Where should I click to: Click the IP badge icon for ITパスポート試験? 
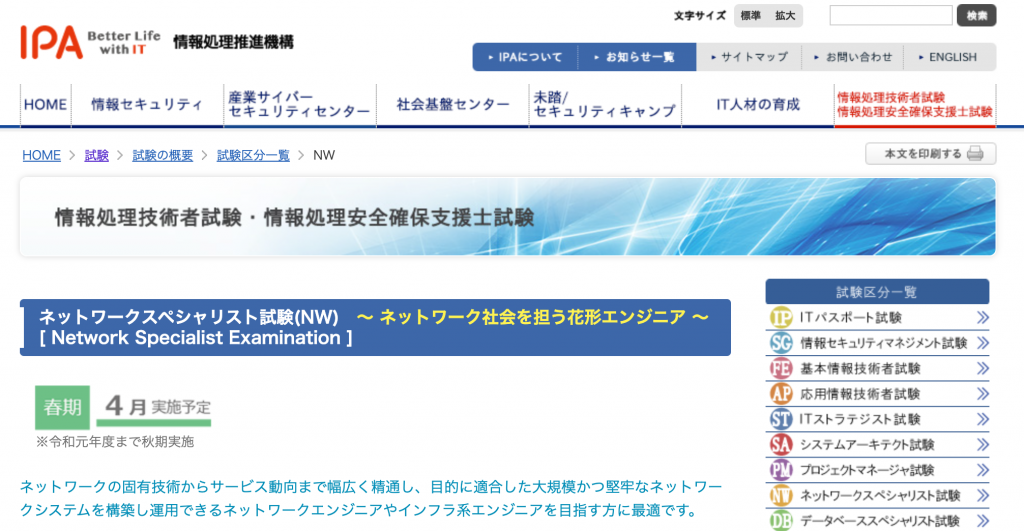[x=781, y=317]
